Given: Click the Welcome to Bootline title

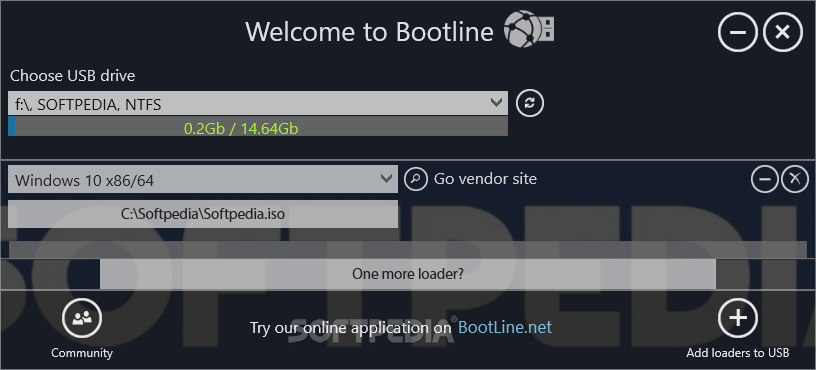Looking at the screenshot, I should pyautogui.click(x=369, y=32).
